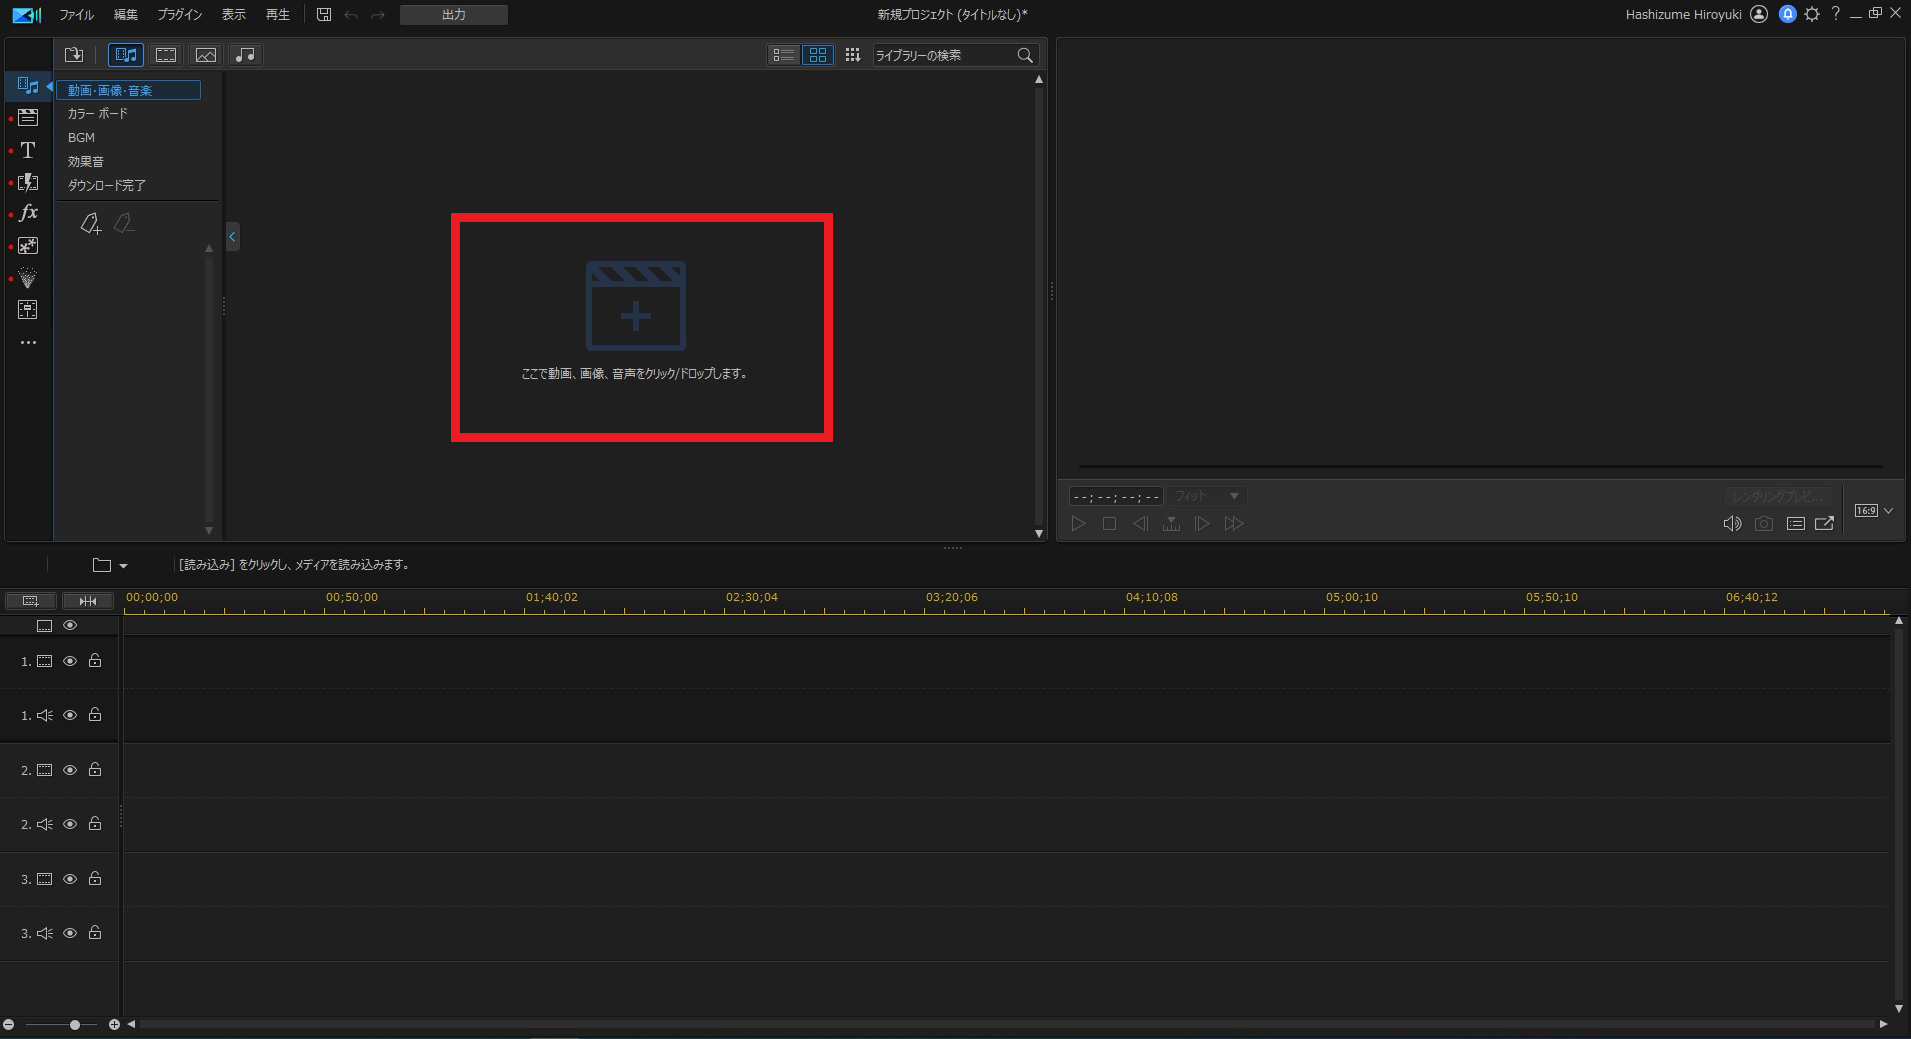Click the timeline zoom slider handle
1911x1039 pixels.
(x=75, y=1025)
